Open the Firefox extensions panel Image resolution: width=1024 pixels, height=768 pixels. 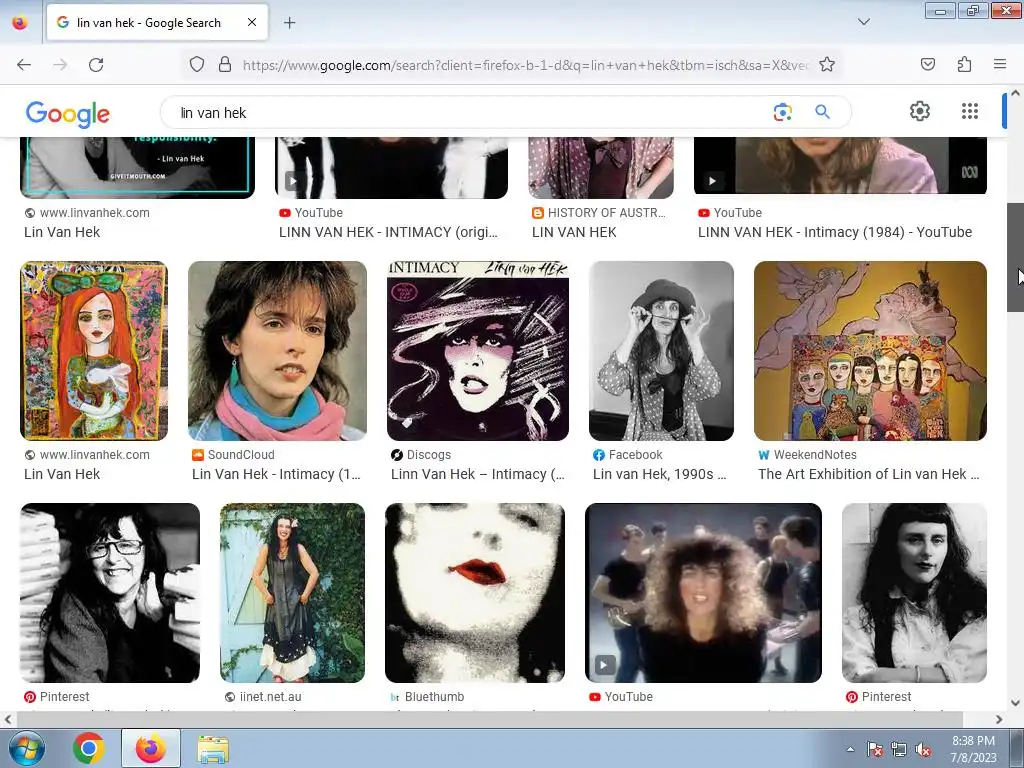(x=964, y=65)
